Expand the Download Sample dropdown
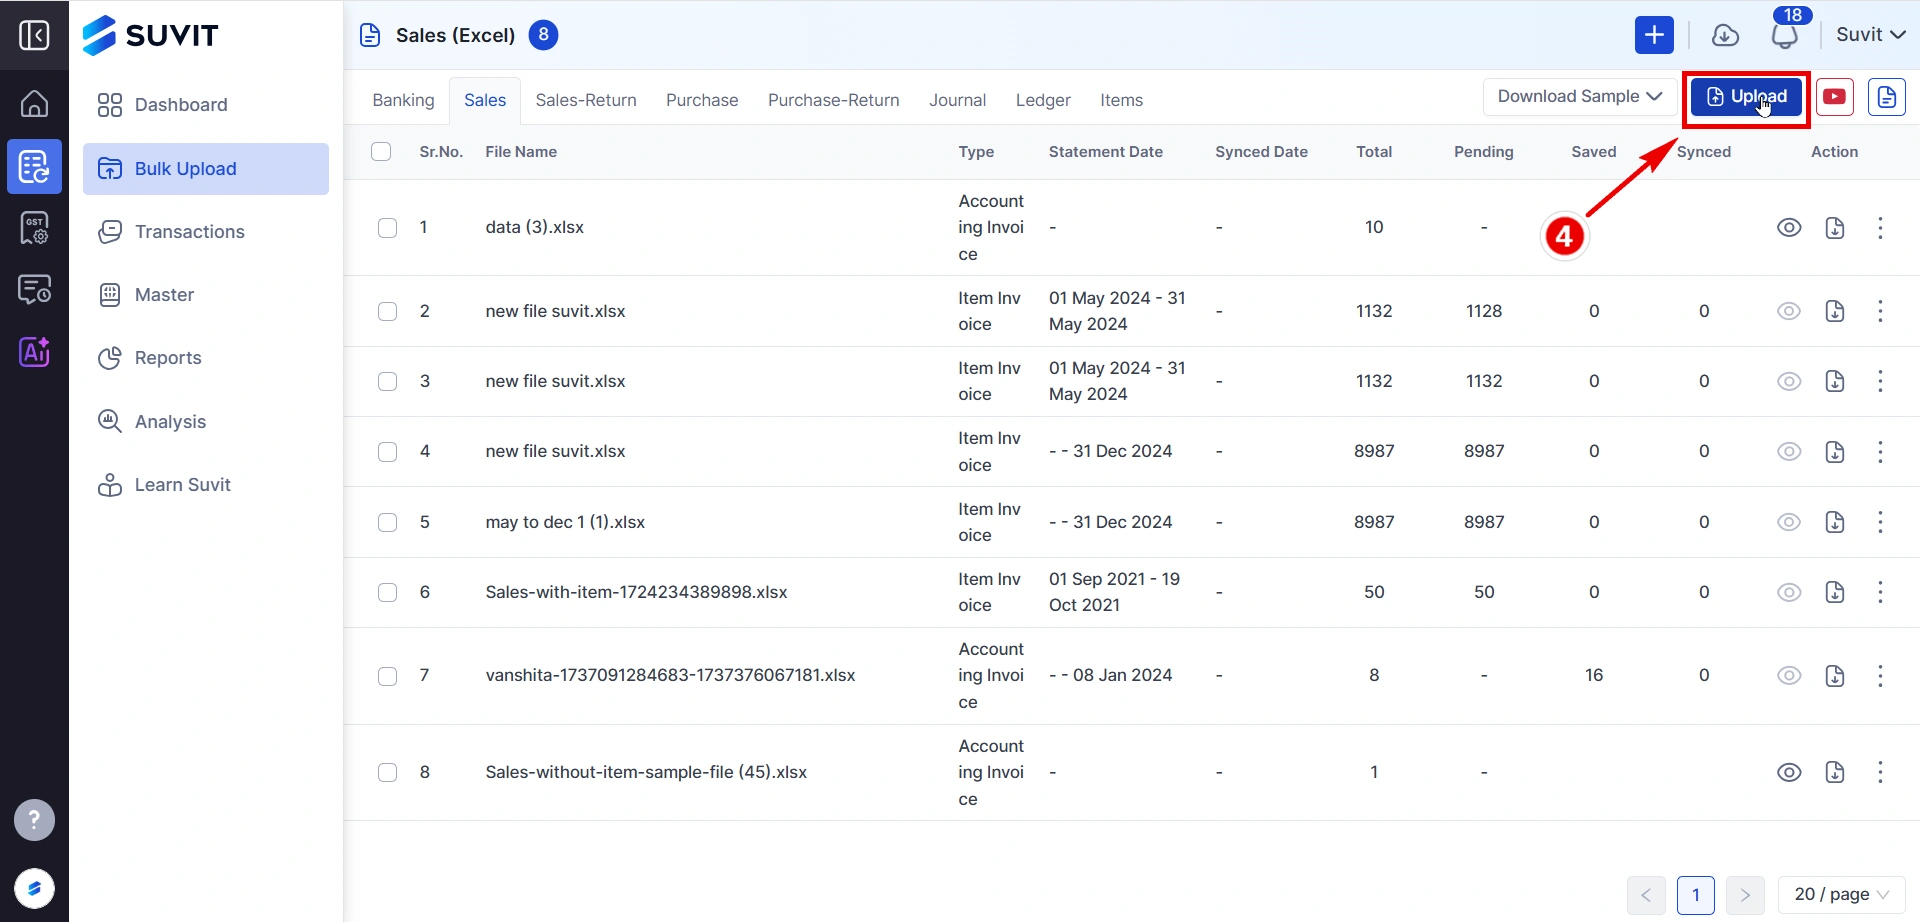Screen dimensions: 1920x922 pos(1579,97)
